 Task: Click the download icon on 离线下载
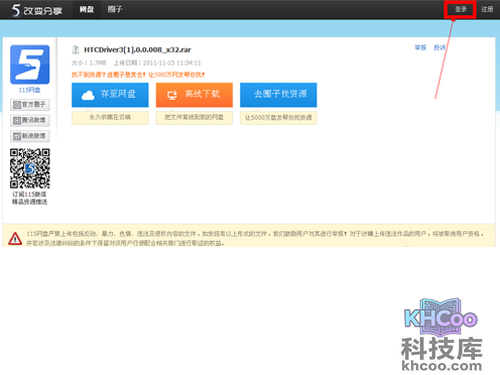(172, 96)
